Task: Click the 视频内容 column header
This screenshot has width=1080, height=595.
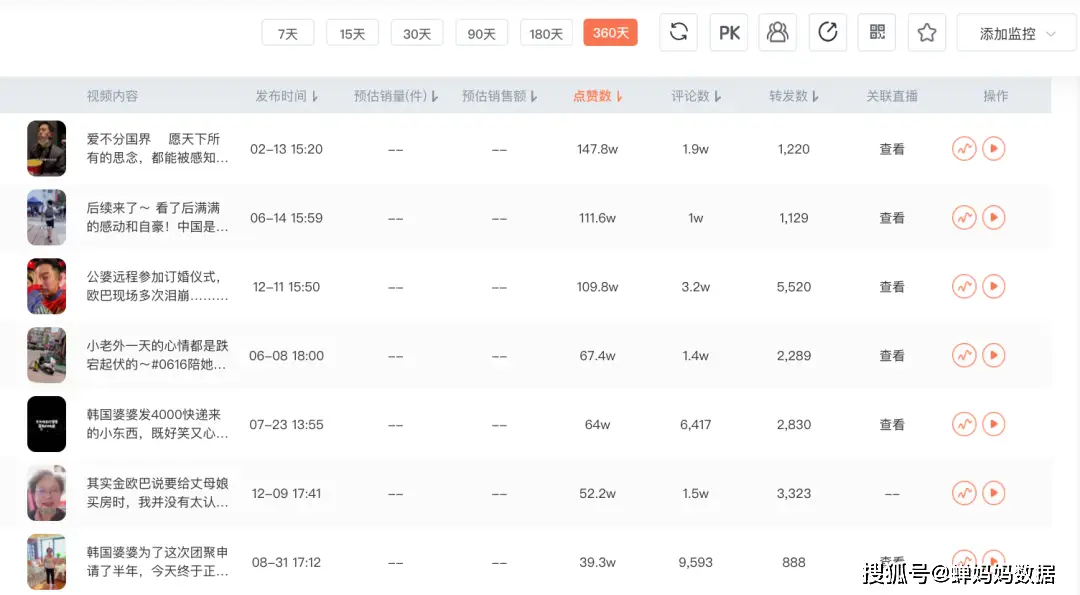Action: (x=112, y=96)
